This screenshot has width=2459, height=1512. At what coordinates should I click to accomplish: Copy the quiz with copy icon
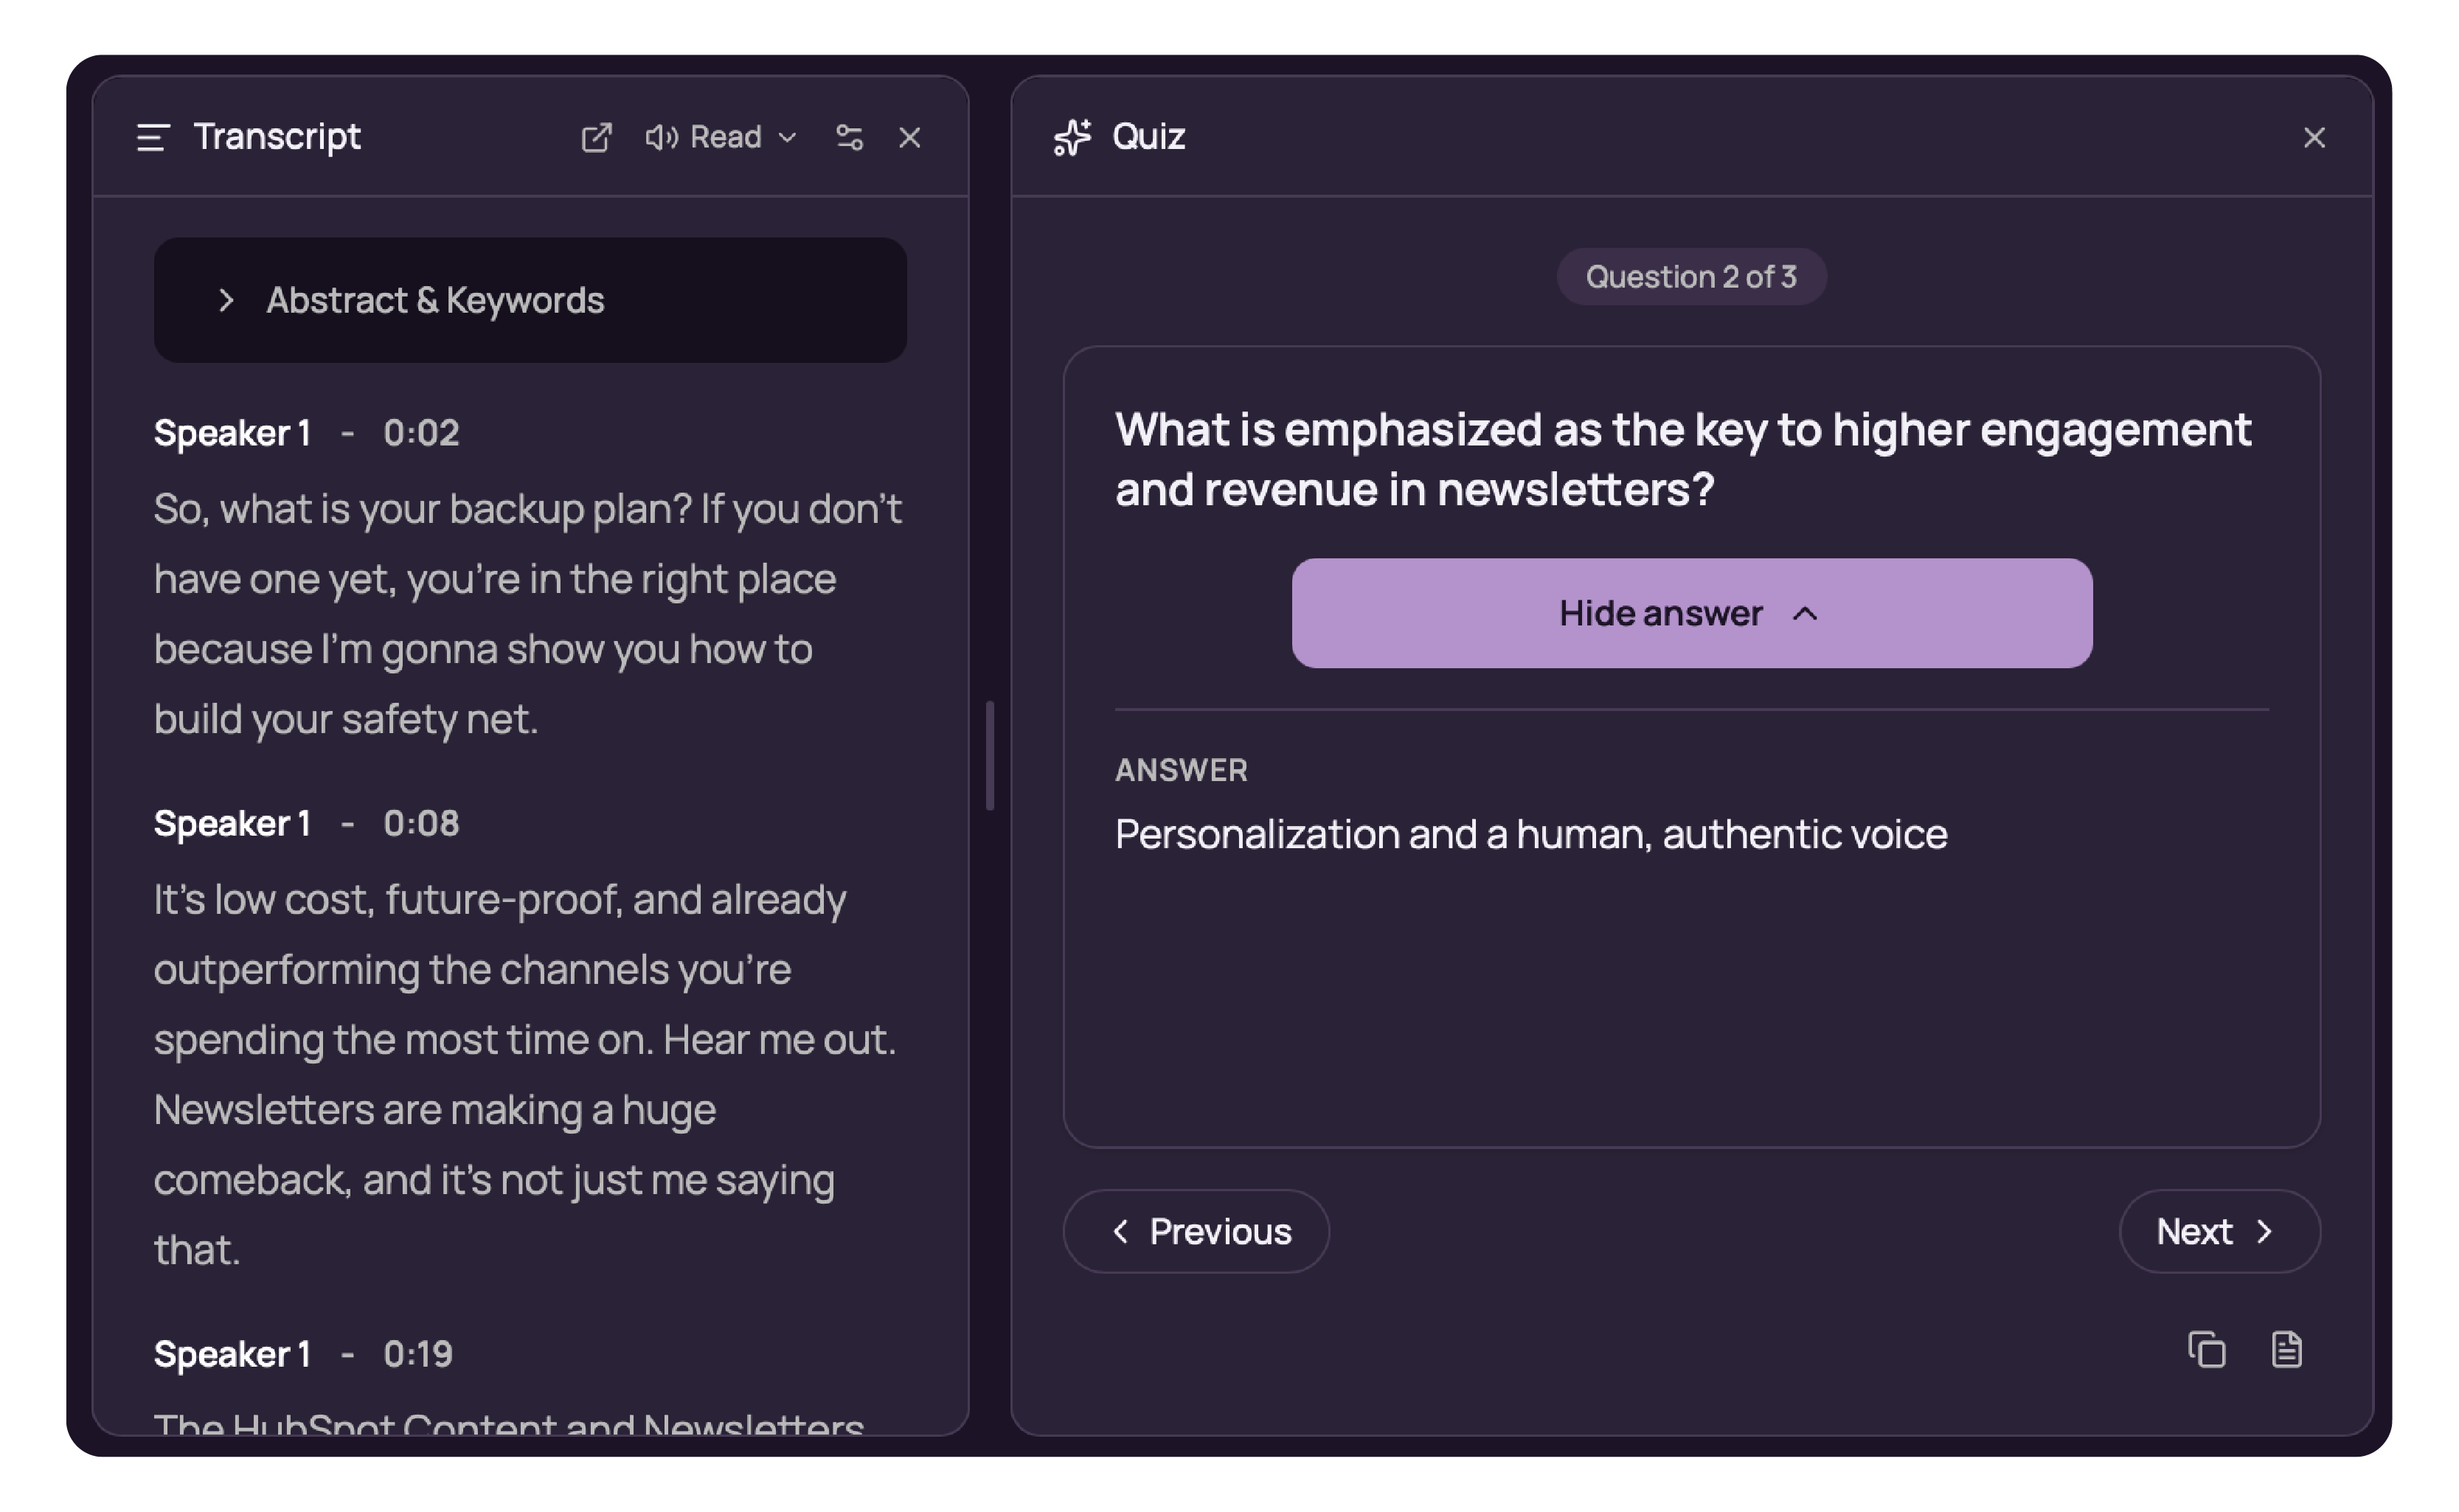(2207, 1349)
